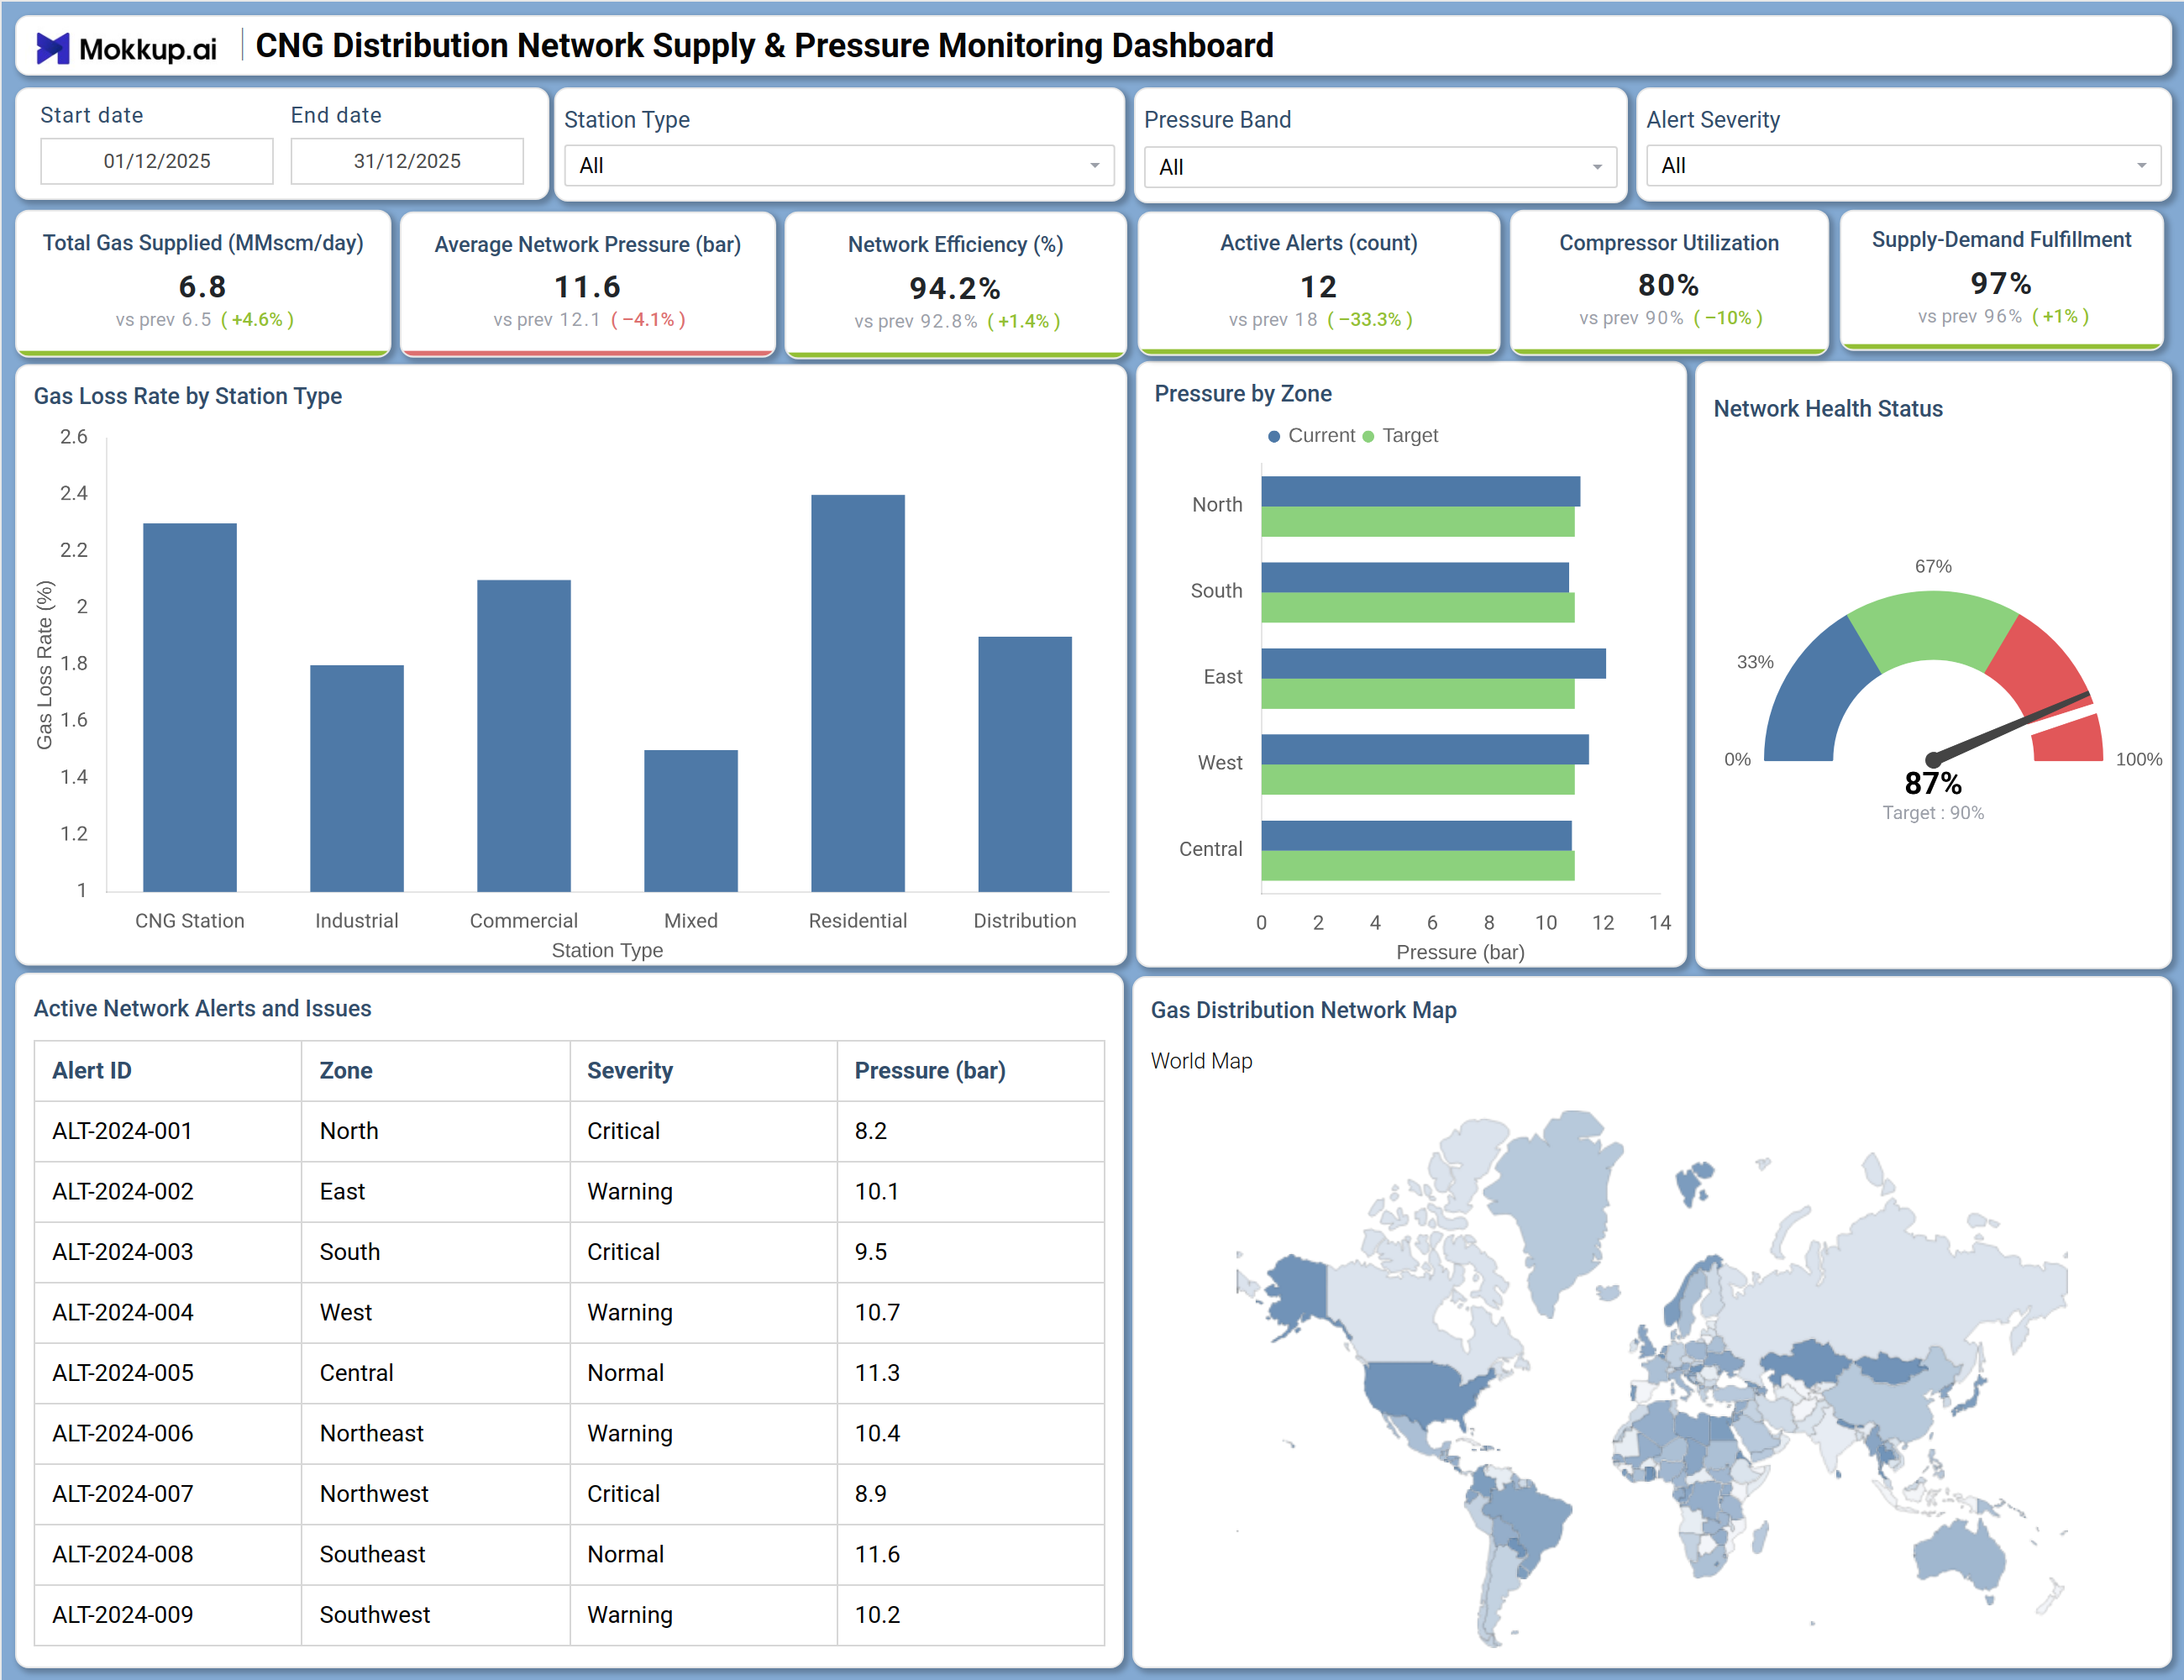Click North zone current pressure bar
Viewport: 2184px width, 1680px height.
pyautogui.click(x=1421, y=491)
